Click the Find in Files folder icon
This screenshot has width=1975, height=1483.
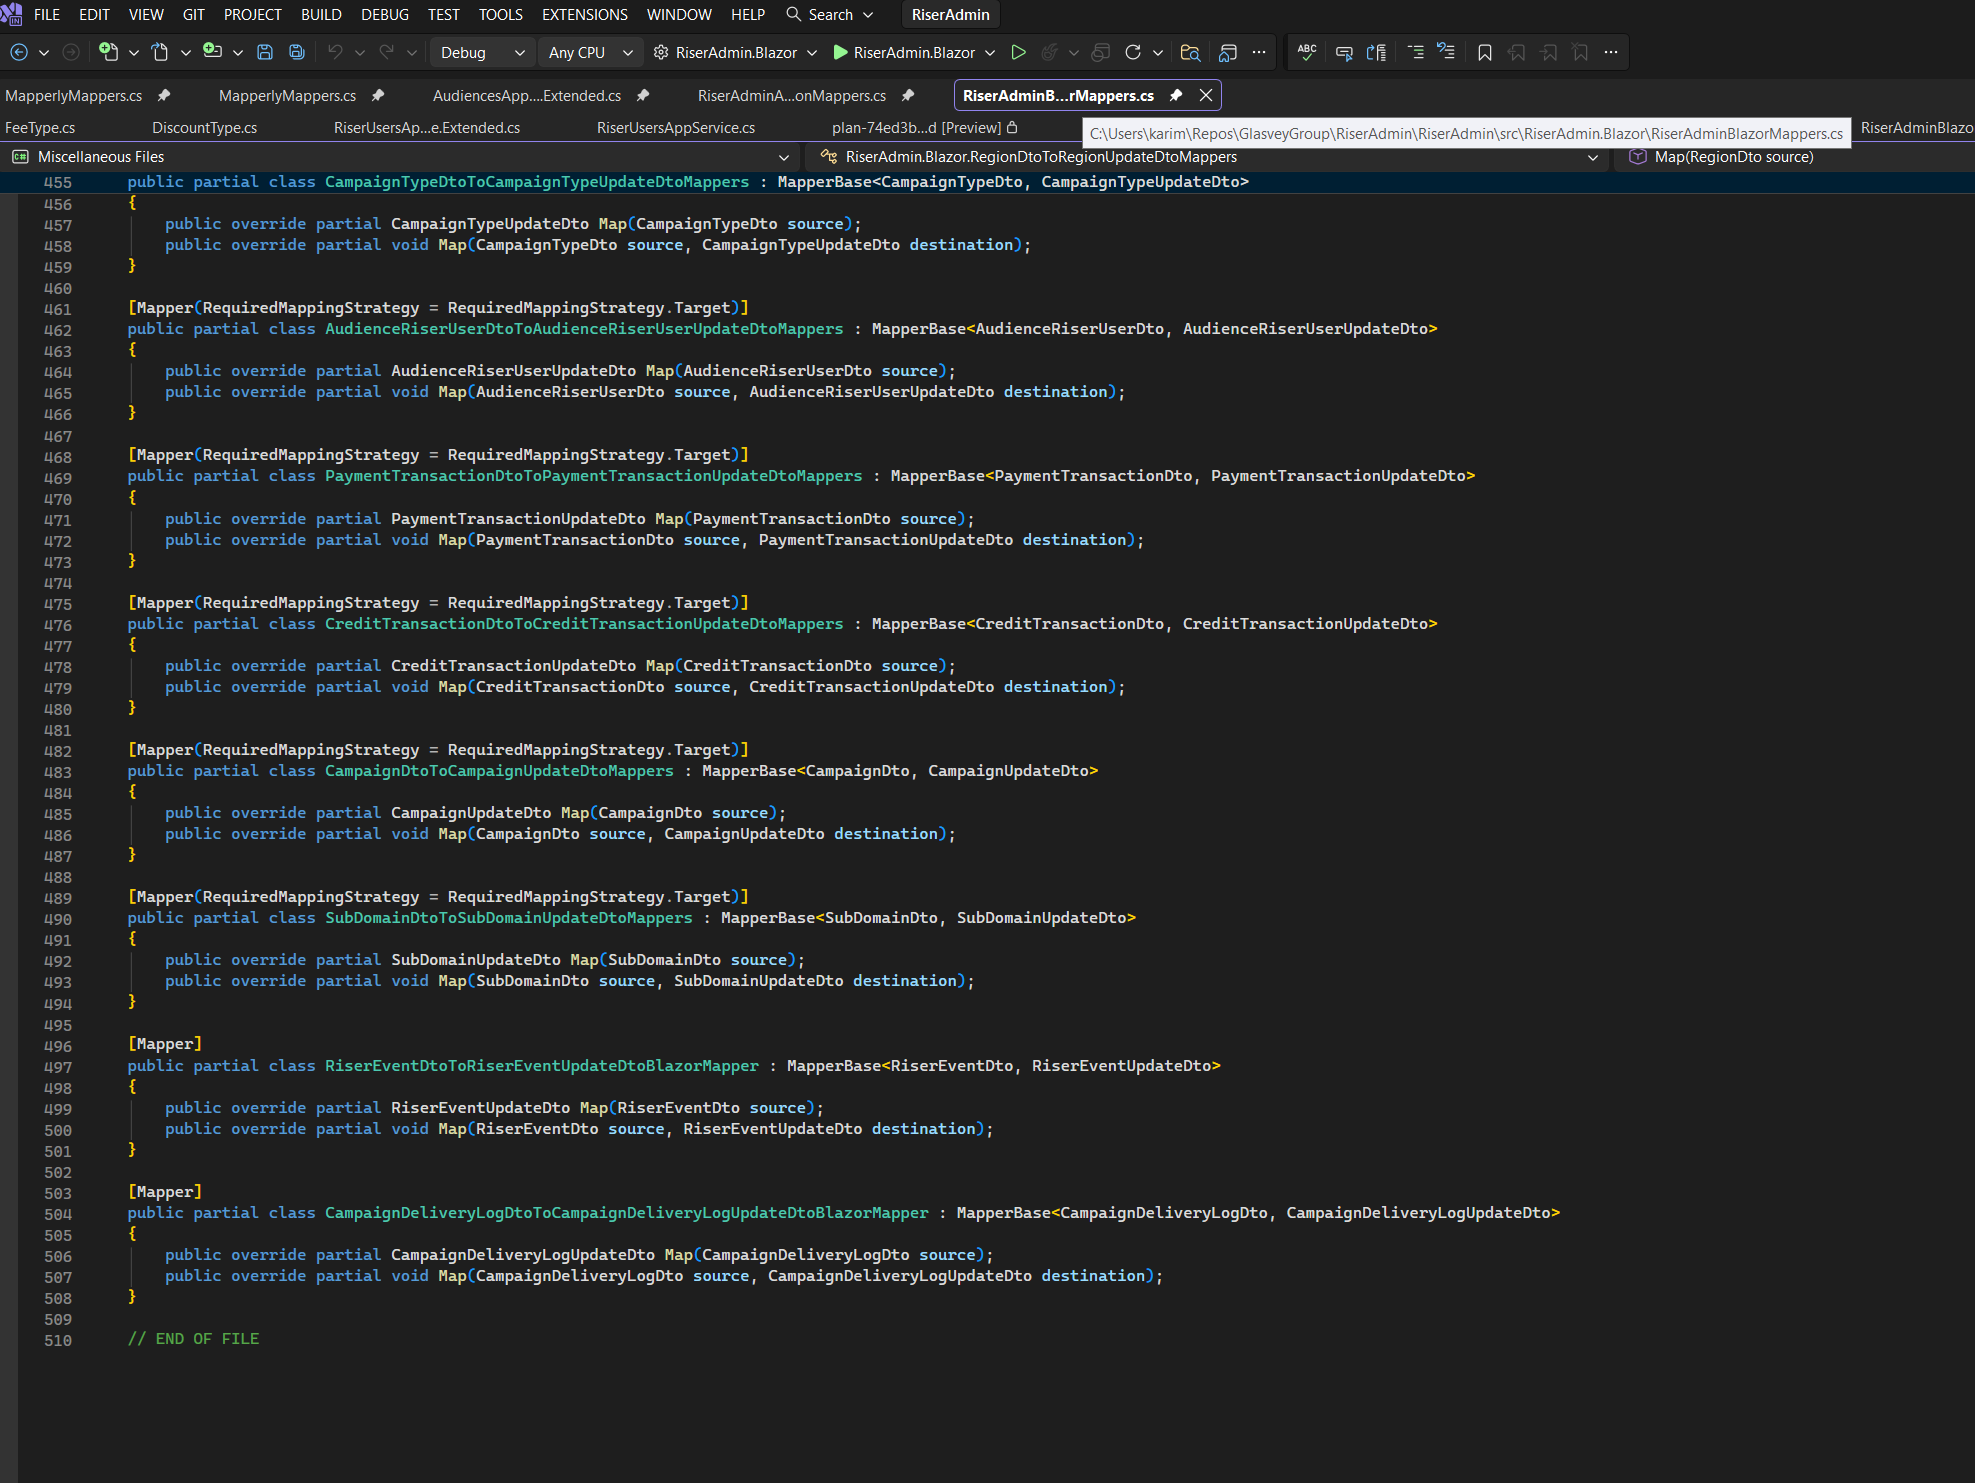coord(1189,52)
